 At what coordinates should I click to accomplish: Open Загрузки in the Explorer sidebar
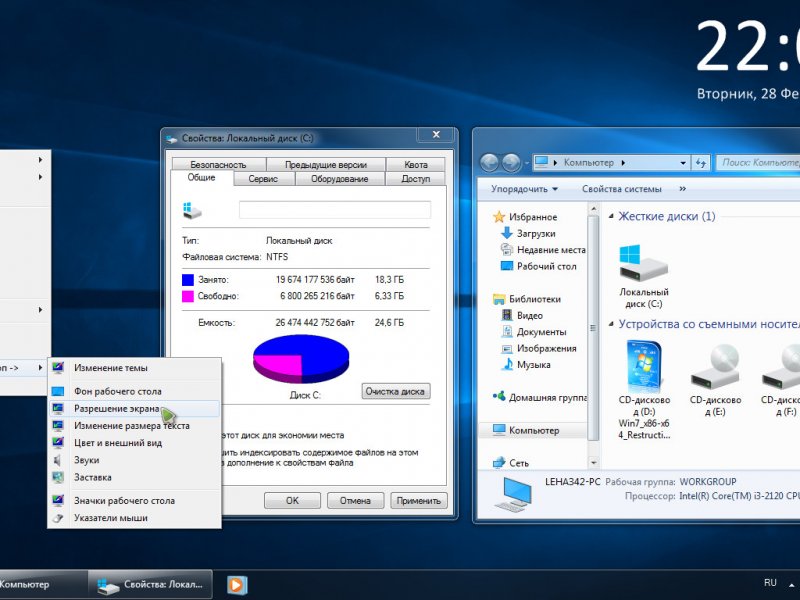pos(536,233)
